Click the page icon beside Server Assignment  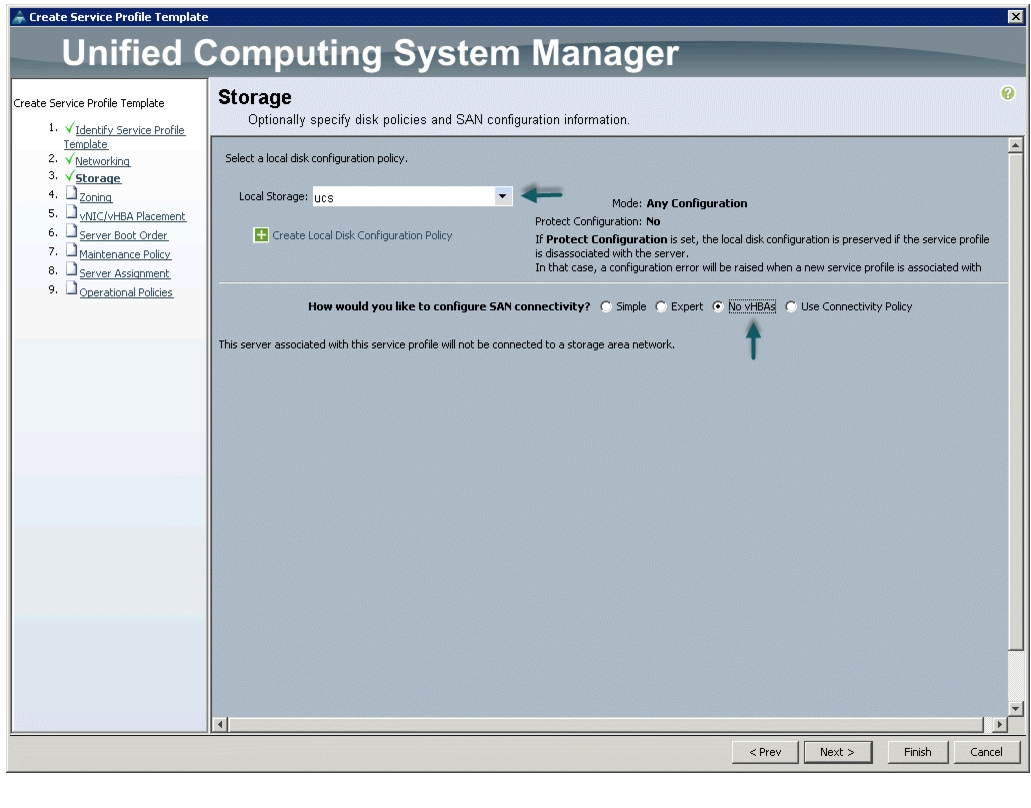(x=71, y=270)
